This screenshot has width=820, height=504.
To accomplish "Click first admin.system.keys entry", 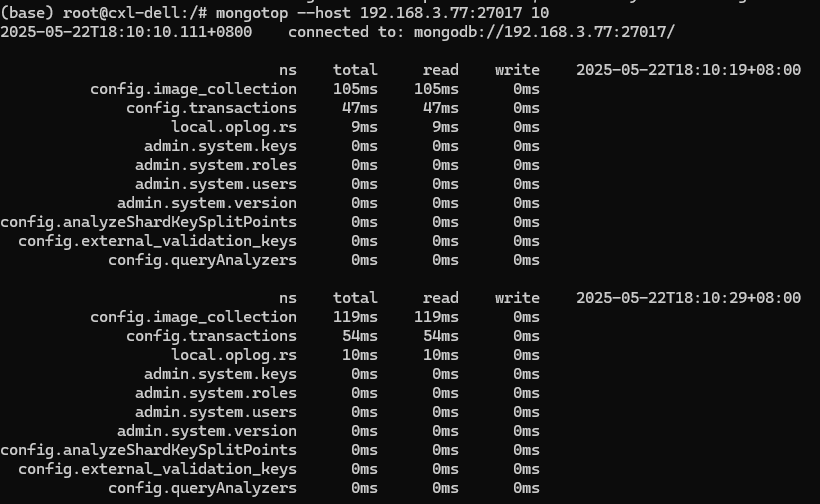I will click(220, 146).
